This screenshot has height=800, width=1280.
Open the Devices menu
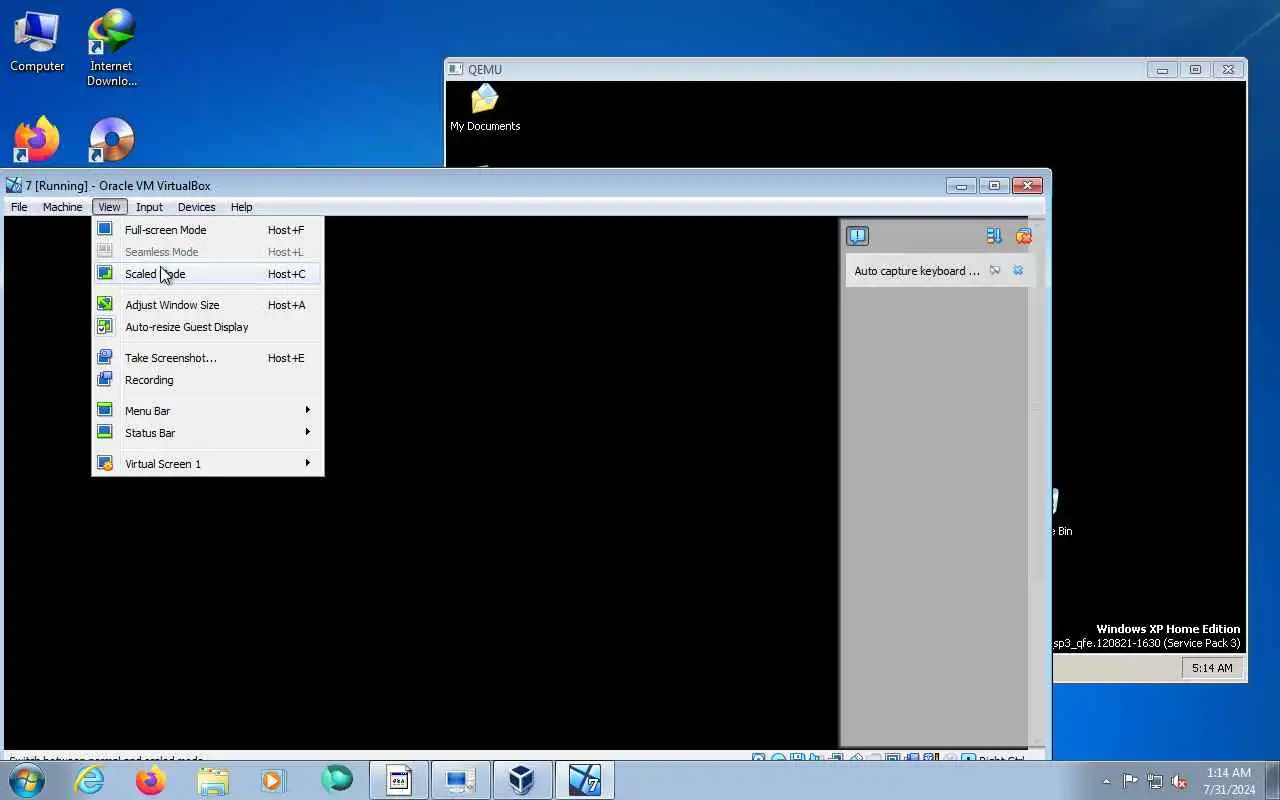pyautogui.click(x=196, y=207)
